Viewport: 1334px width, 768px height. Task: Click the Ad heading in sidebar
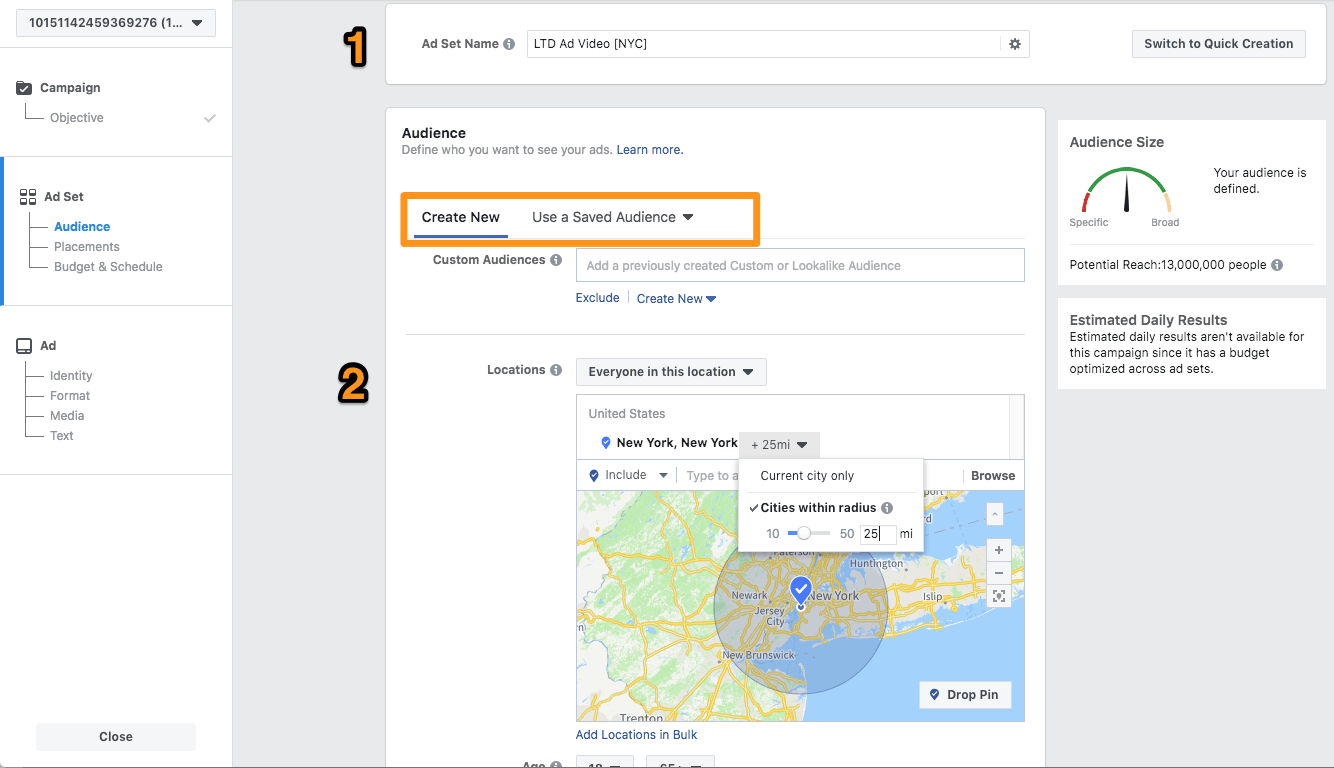point(48,346)
